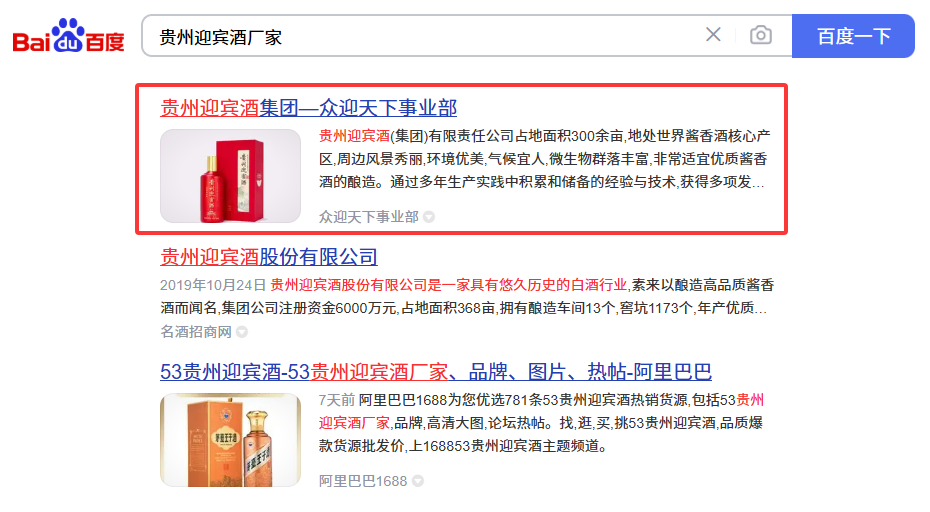Click the red wine bottle thumbnail
Screen dimensions: 930x512
tap(230, 176)
